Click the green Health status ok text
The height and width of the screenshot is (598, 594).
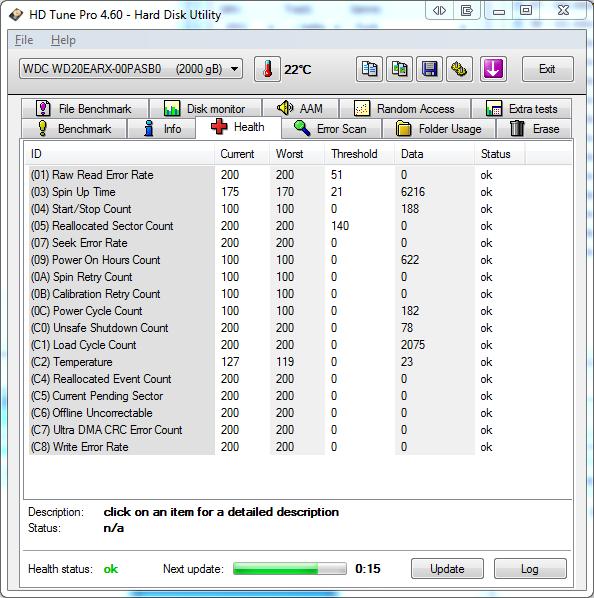(111, 569)
